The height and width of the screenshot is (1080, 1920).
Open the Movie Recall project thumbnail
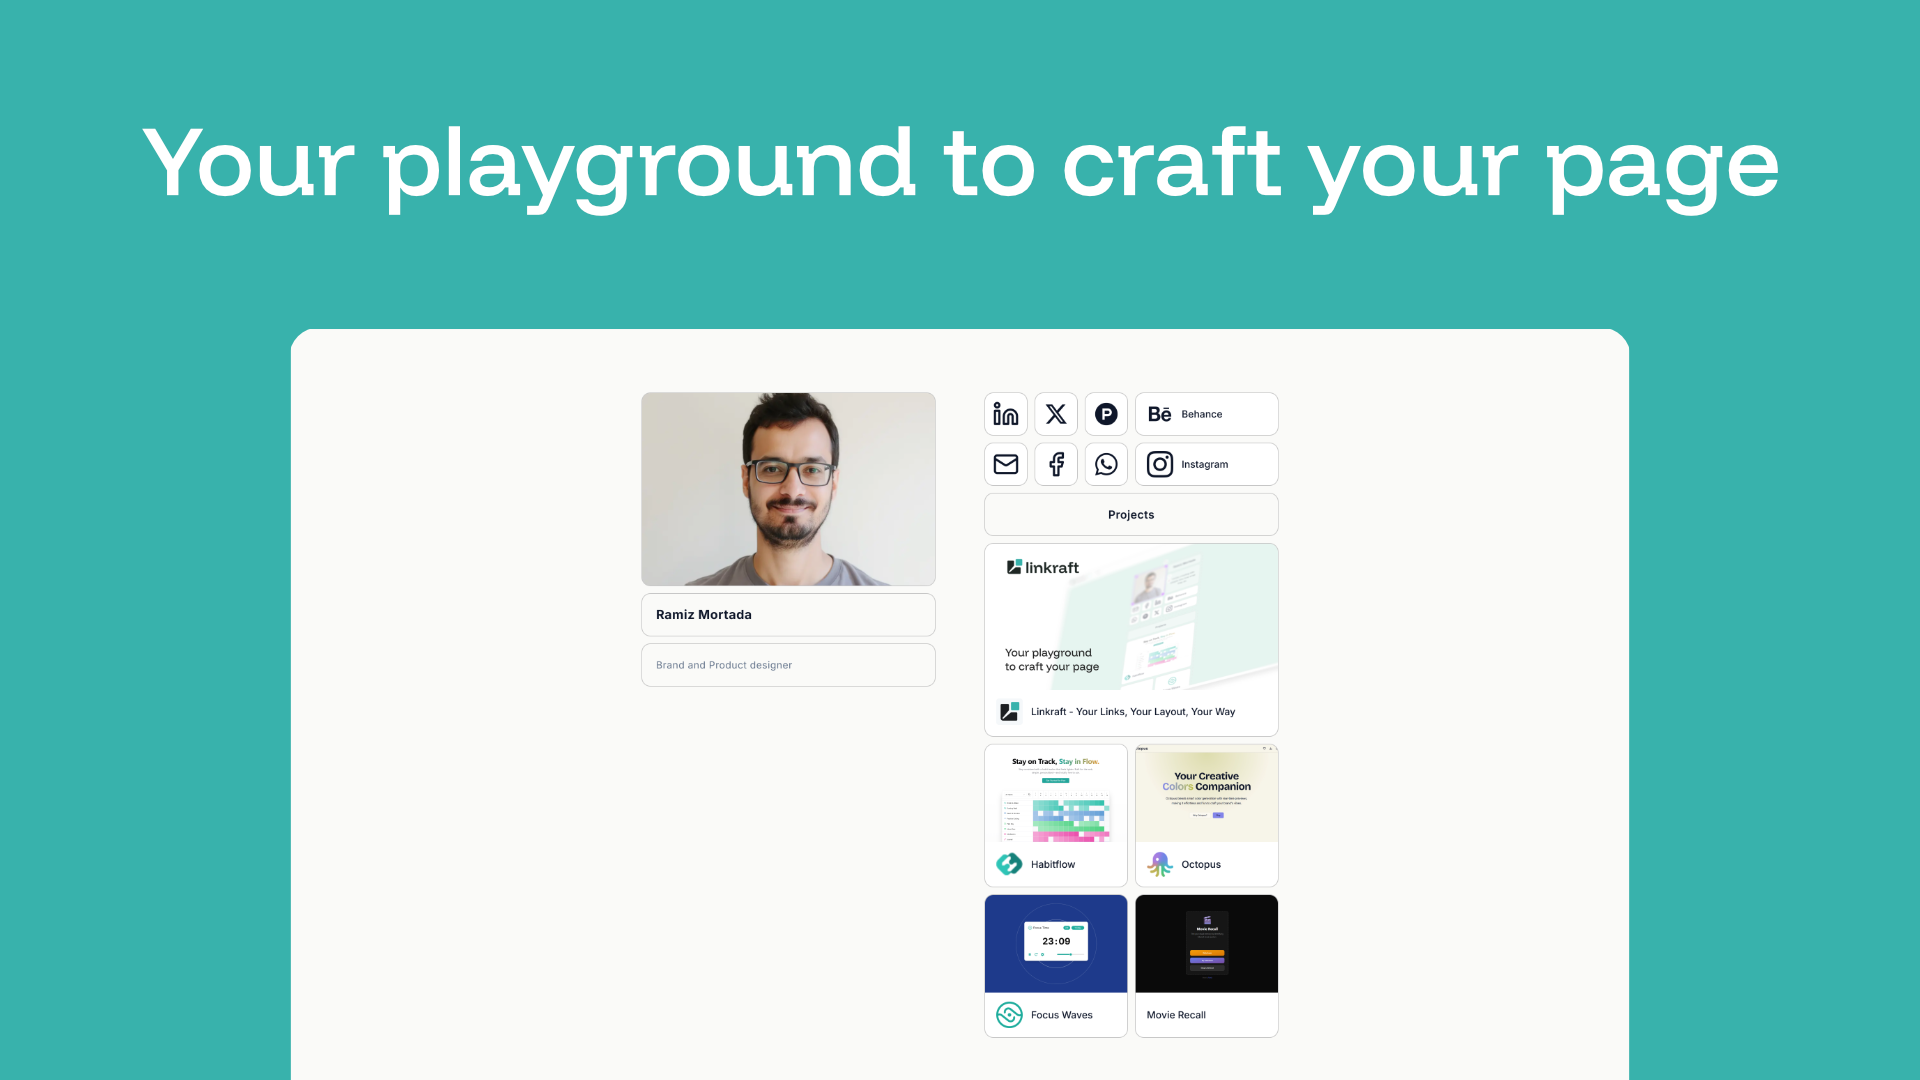[x=1206, y=944]
